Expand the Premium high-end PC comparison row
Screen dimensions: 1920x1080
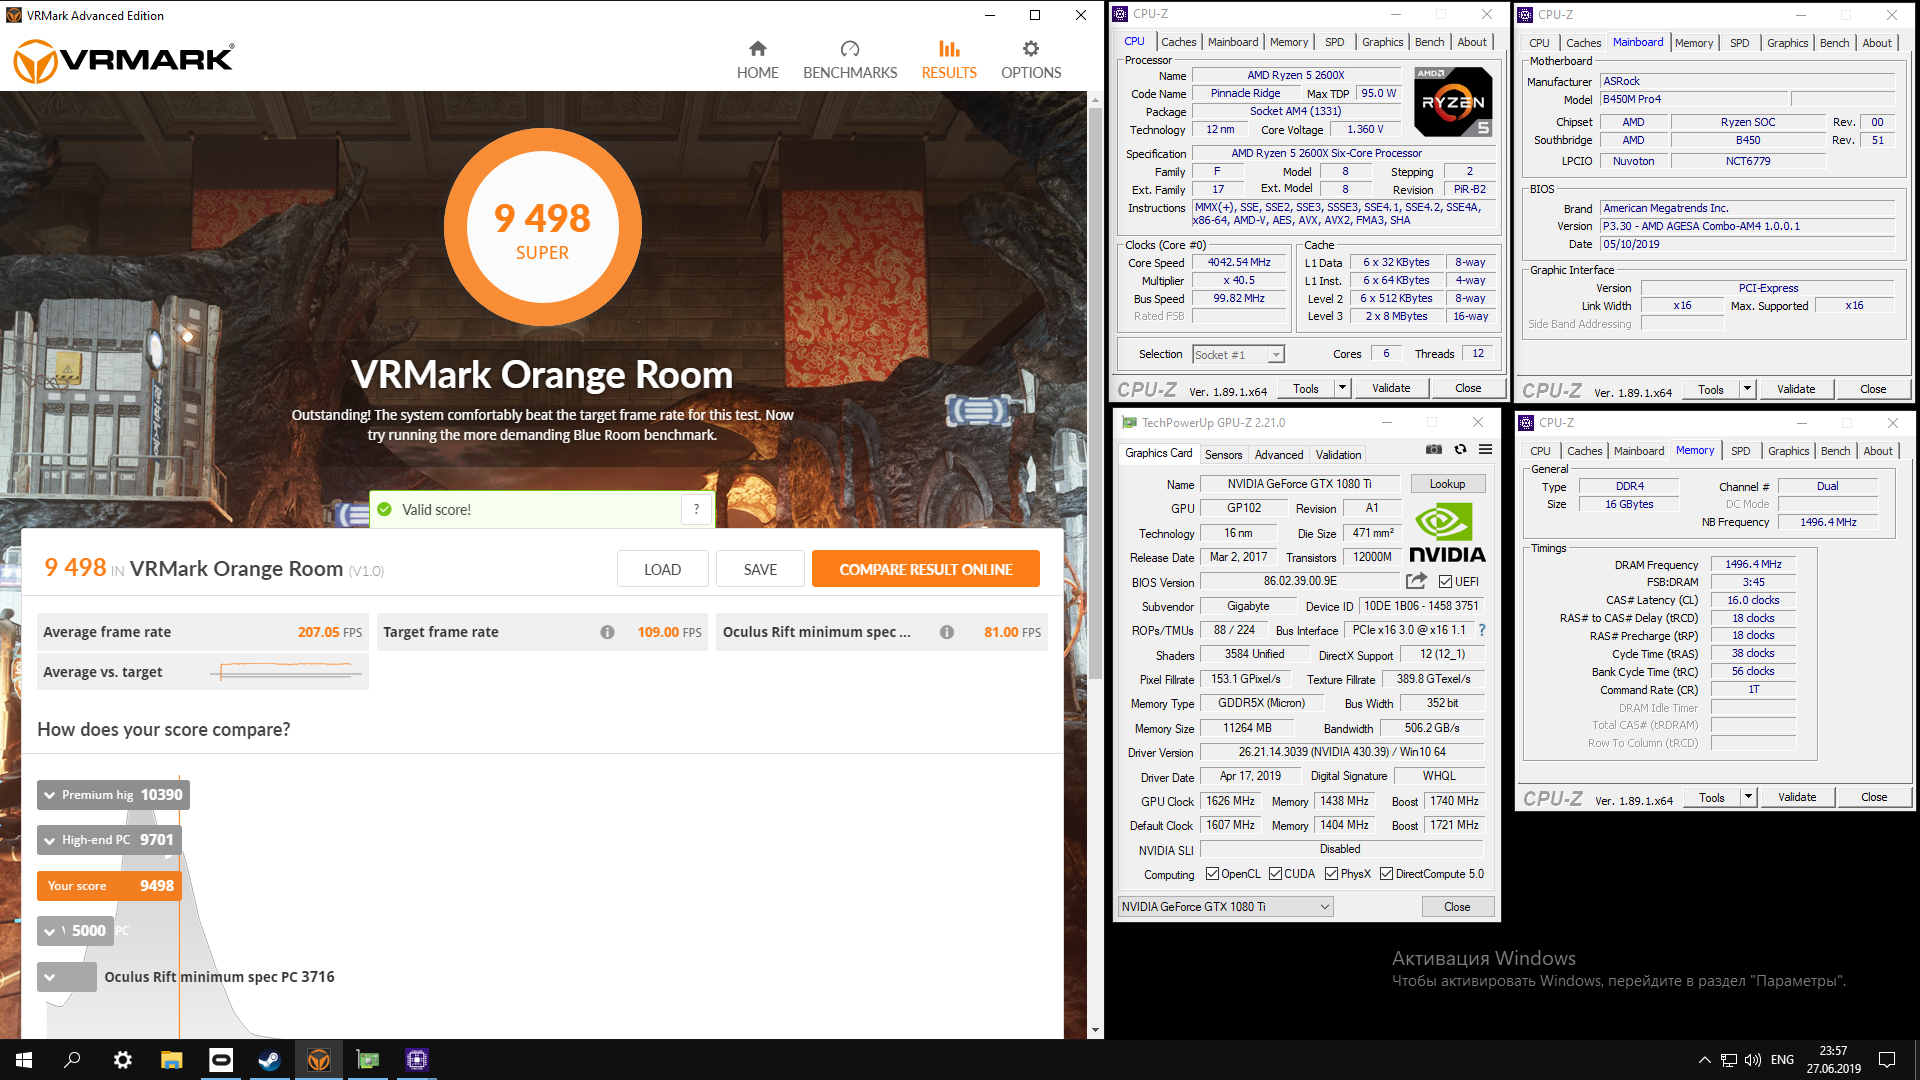coord(113,795)
